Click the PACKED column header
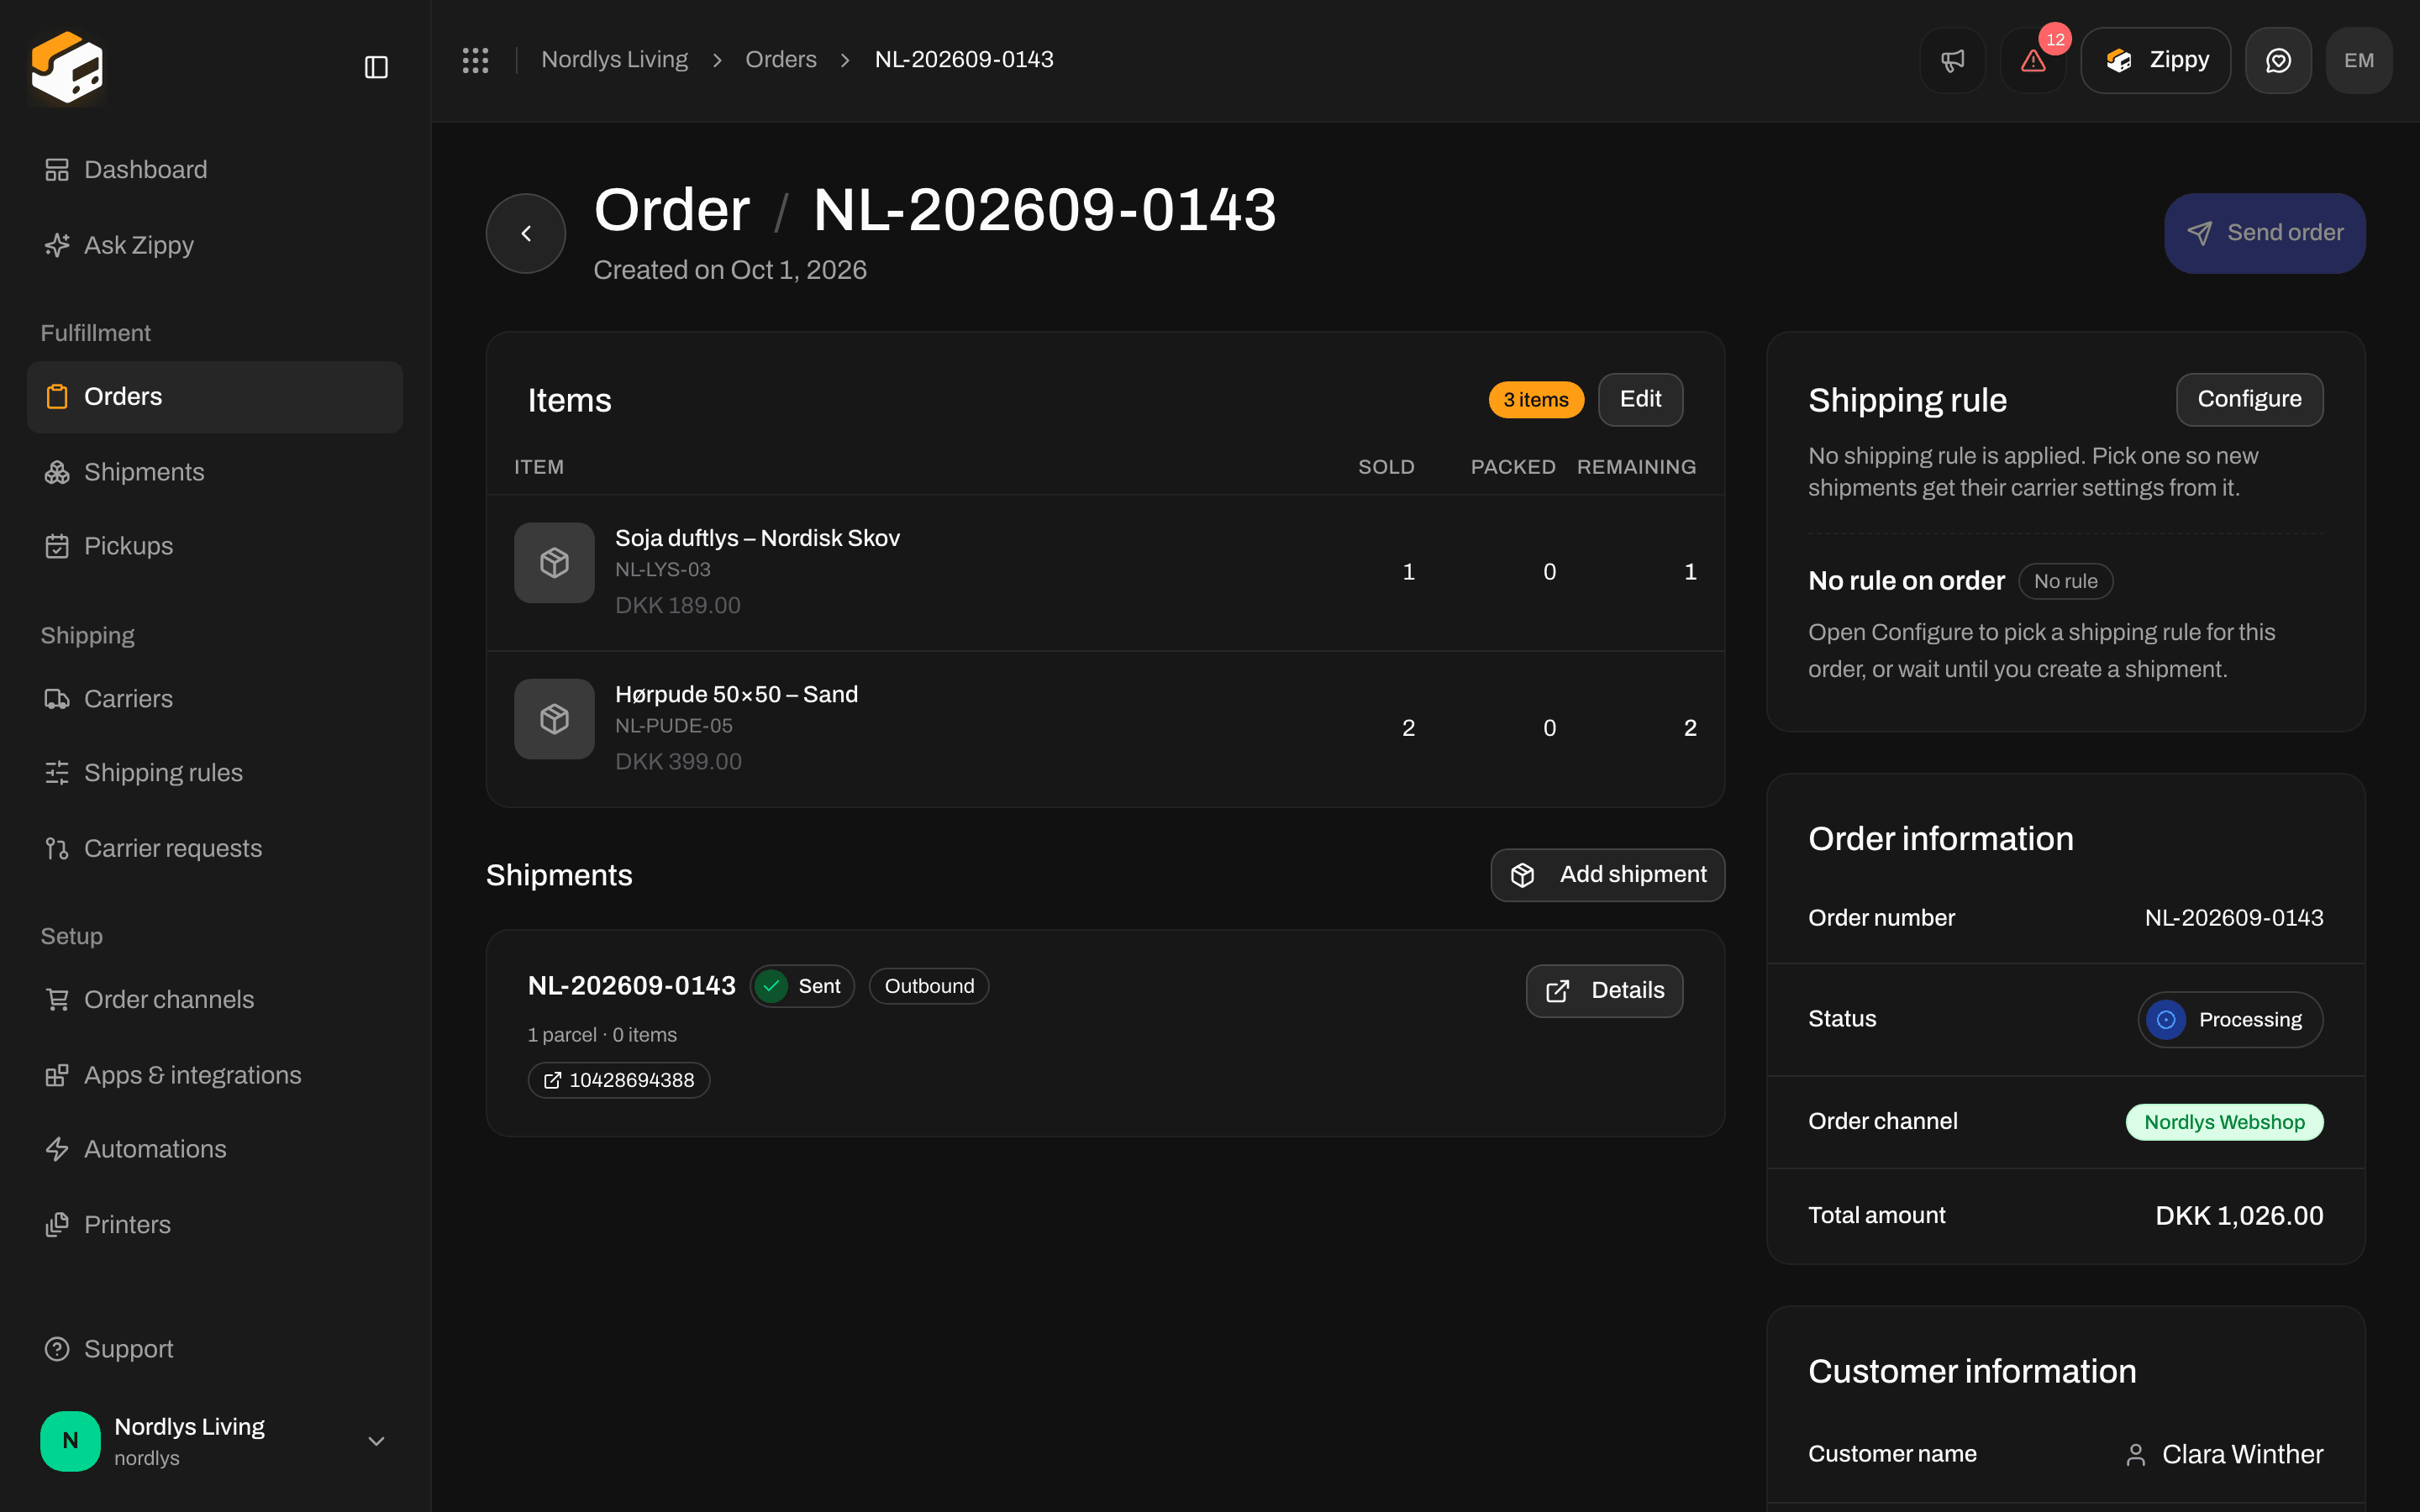The height and width of the screenshot is (1512, 2420). click(1513, 467)
